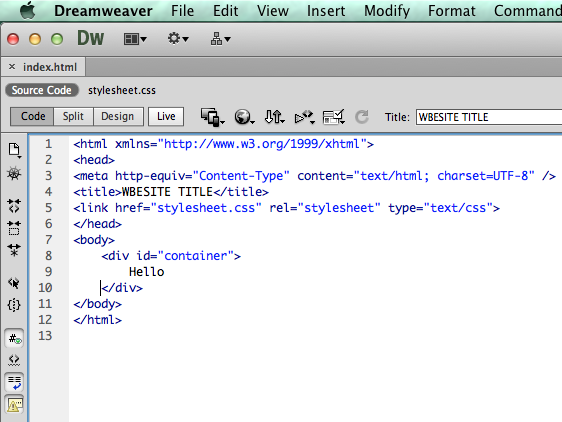
Task: Open the File menu
Action: pos(182,11)
